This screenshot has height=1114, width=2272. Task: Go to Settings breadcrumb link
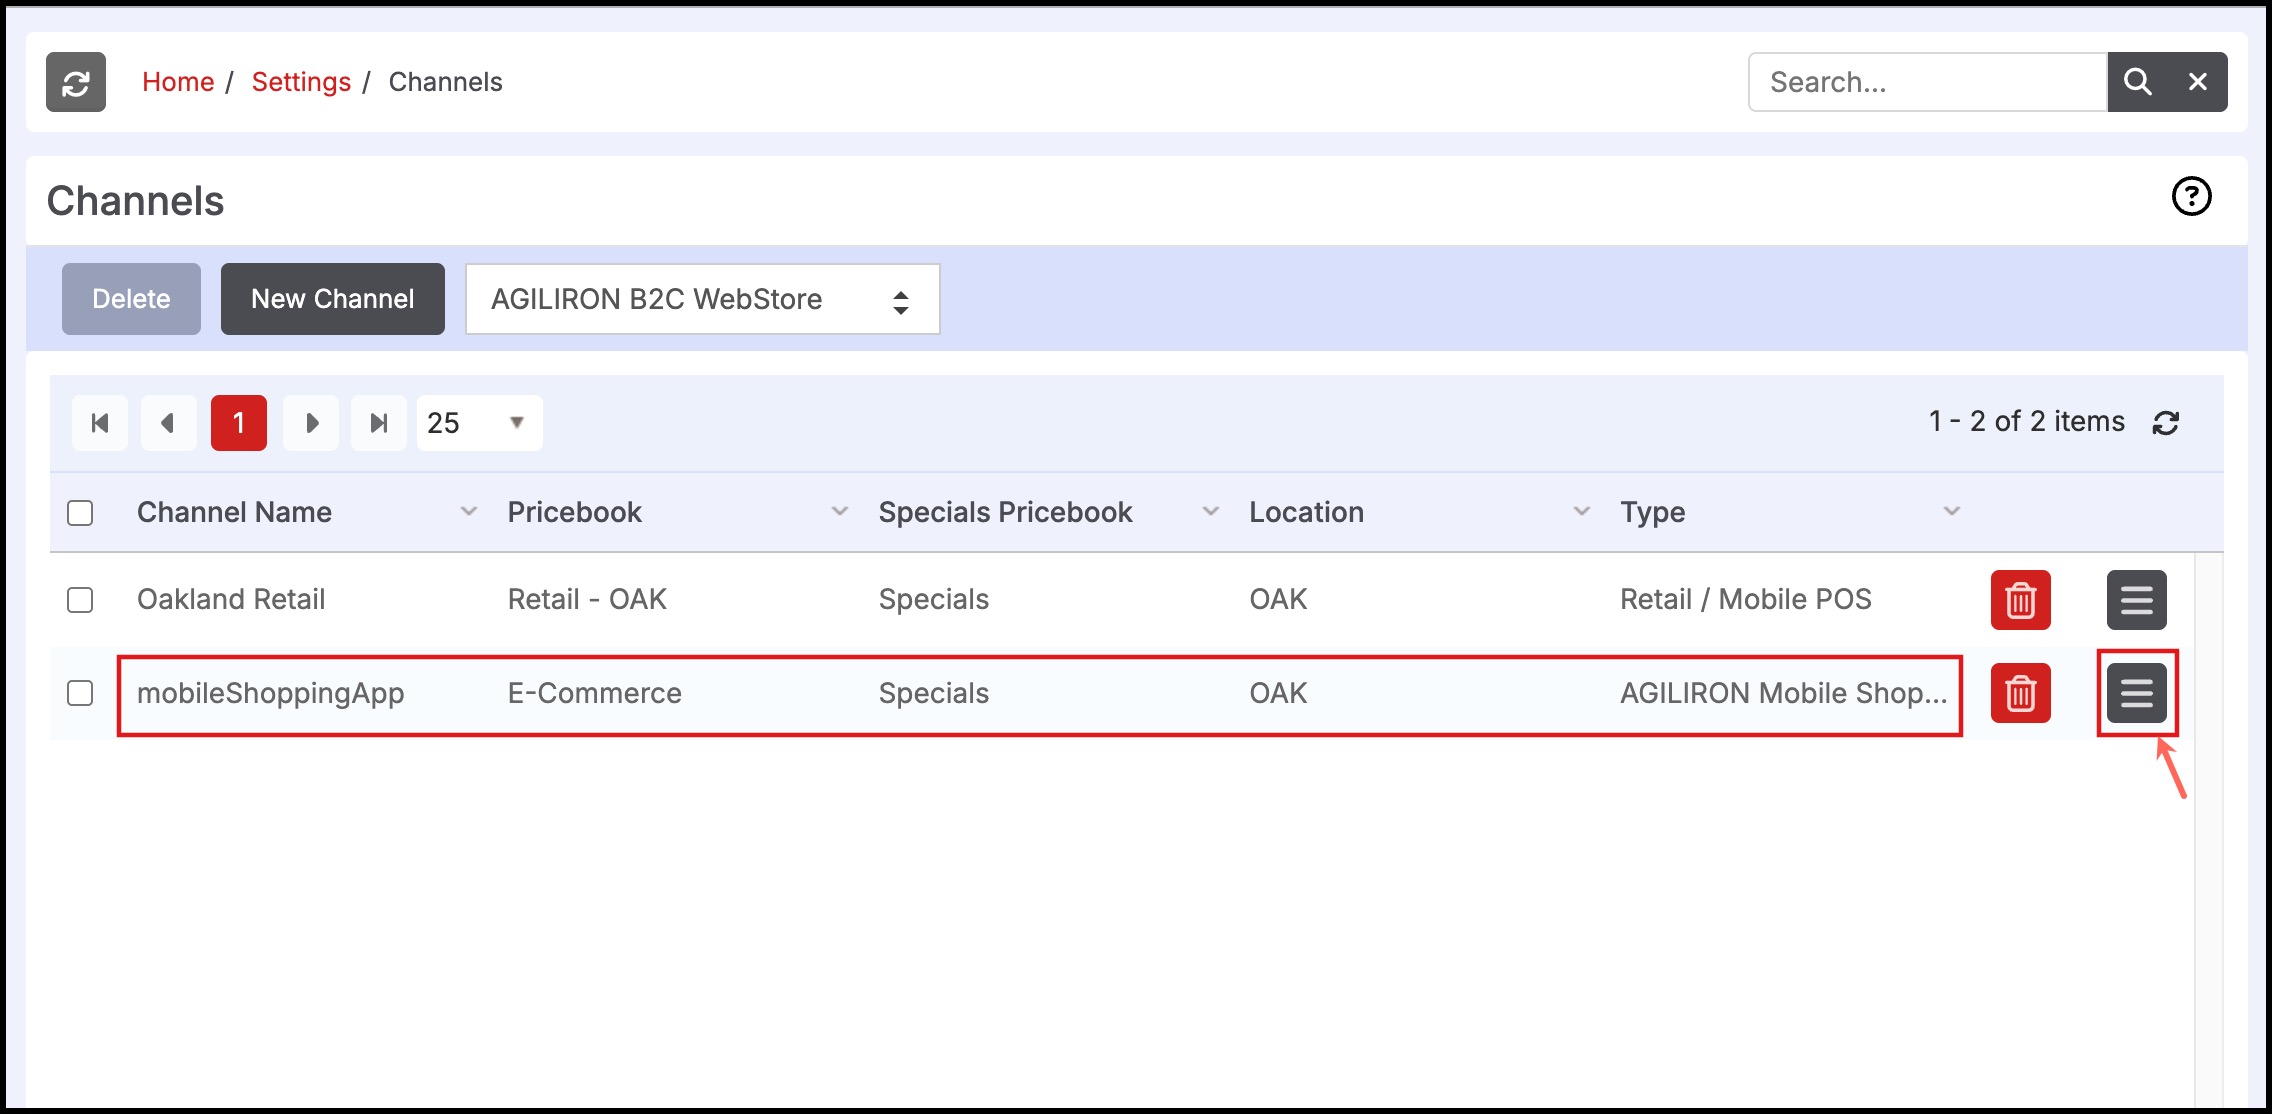click(301, 82)
